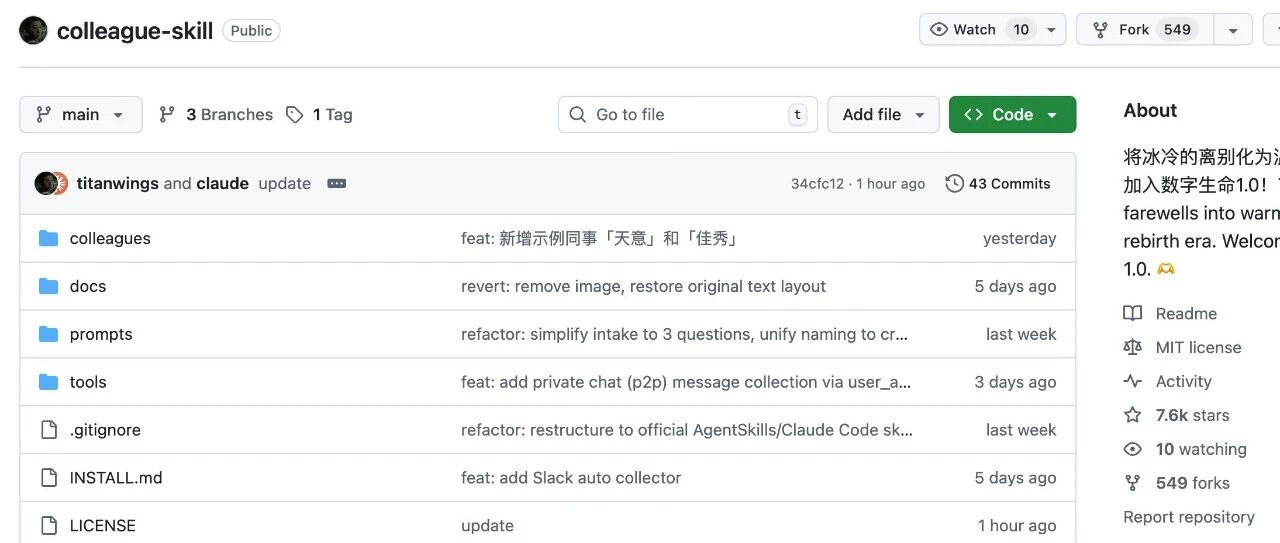This screenshot has width=1280, height=543.
Task: Open 'refactor: restructure to official AgentSkills' commit
Action: pos(687,430)
